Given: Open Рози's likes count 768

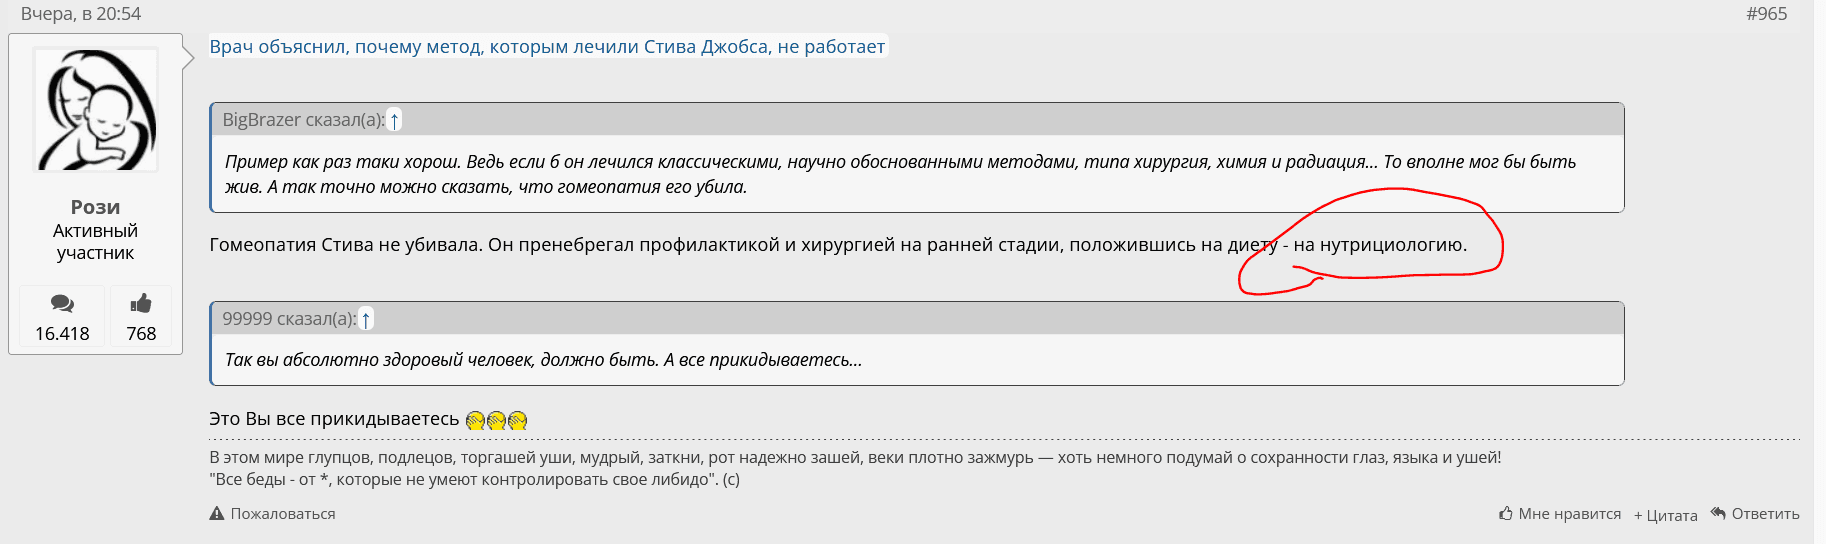Looking at the screenshot, I should (x=141, y=334).
